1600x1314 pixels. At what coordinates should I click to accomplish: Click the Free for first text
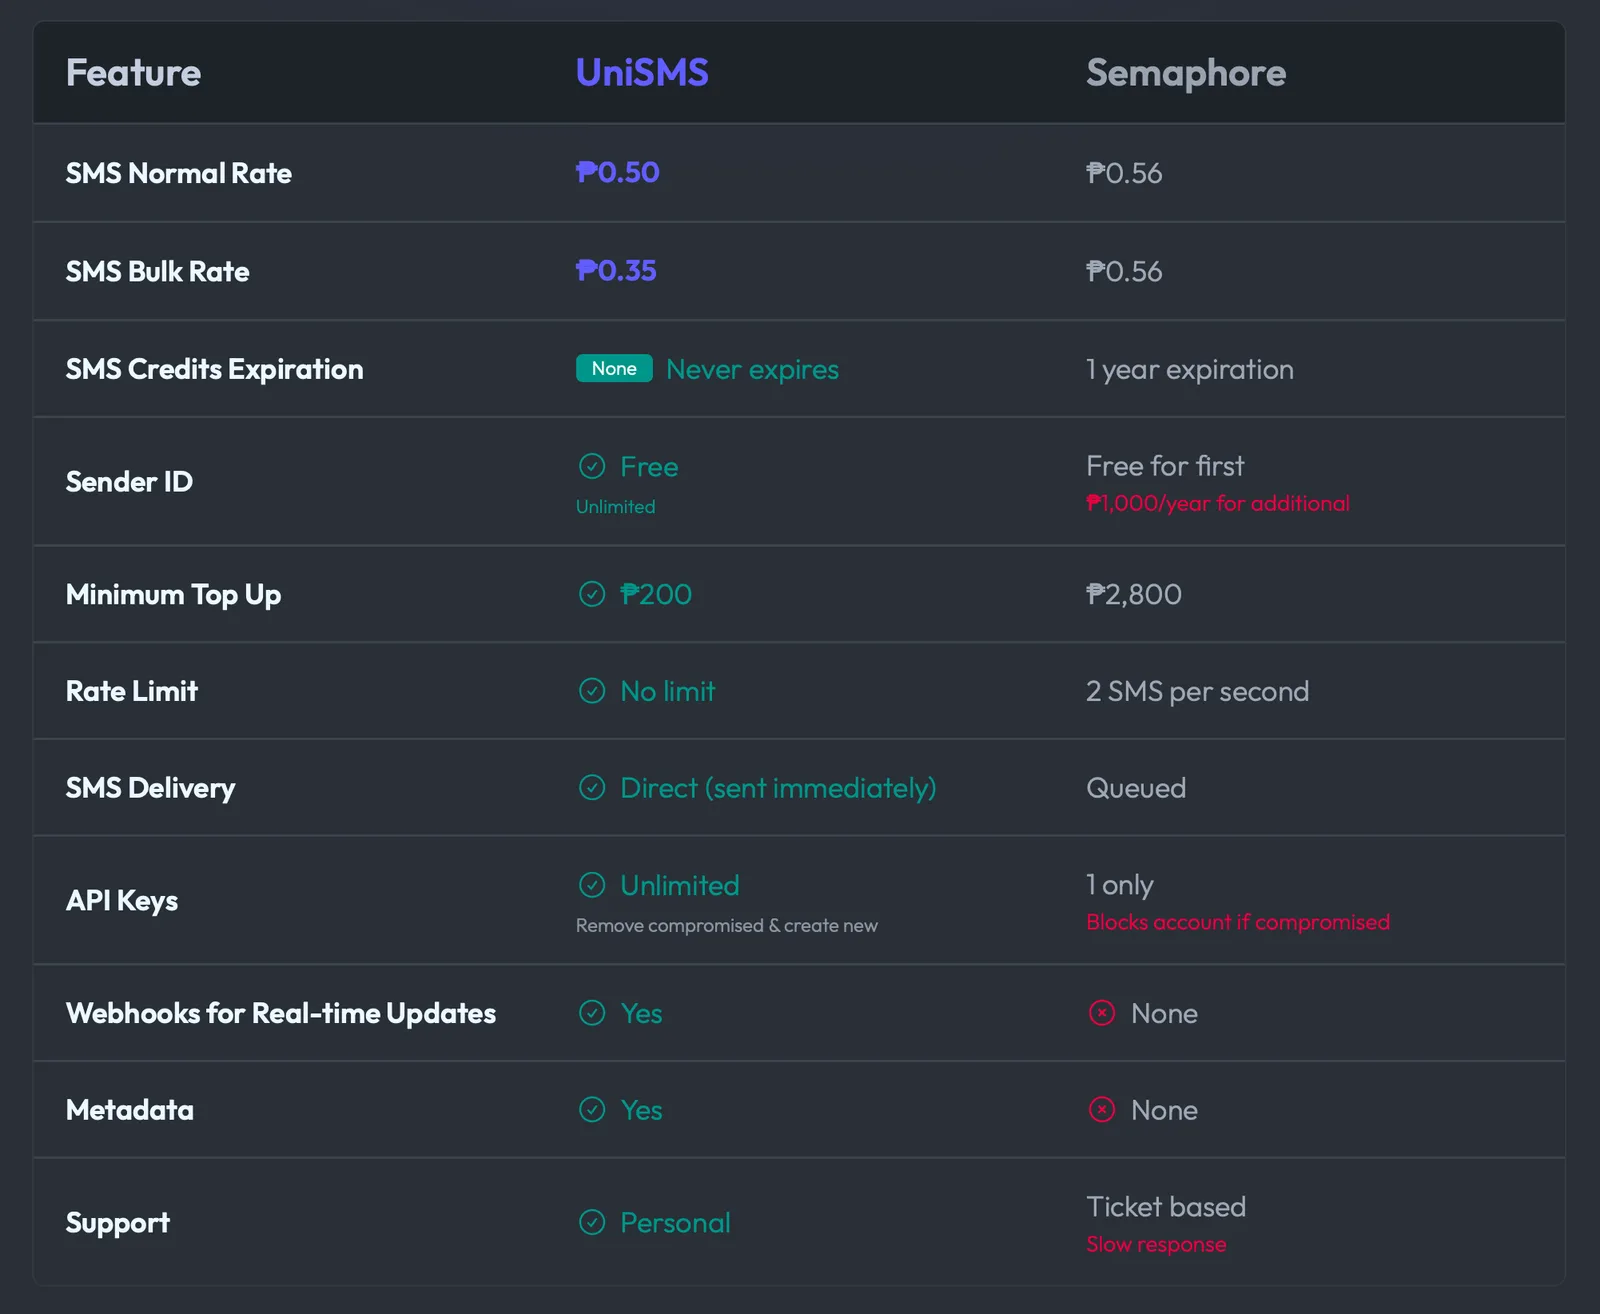1165,466
